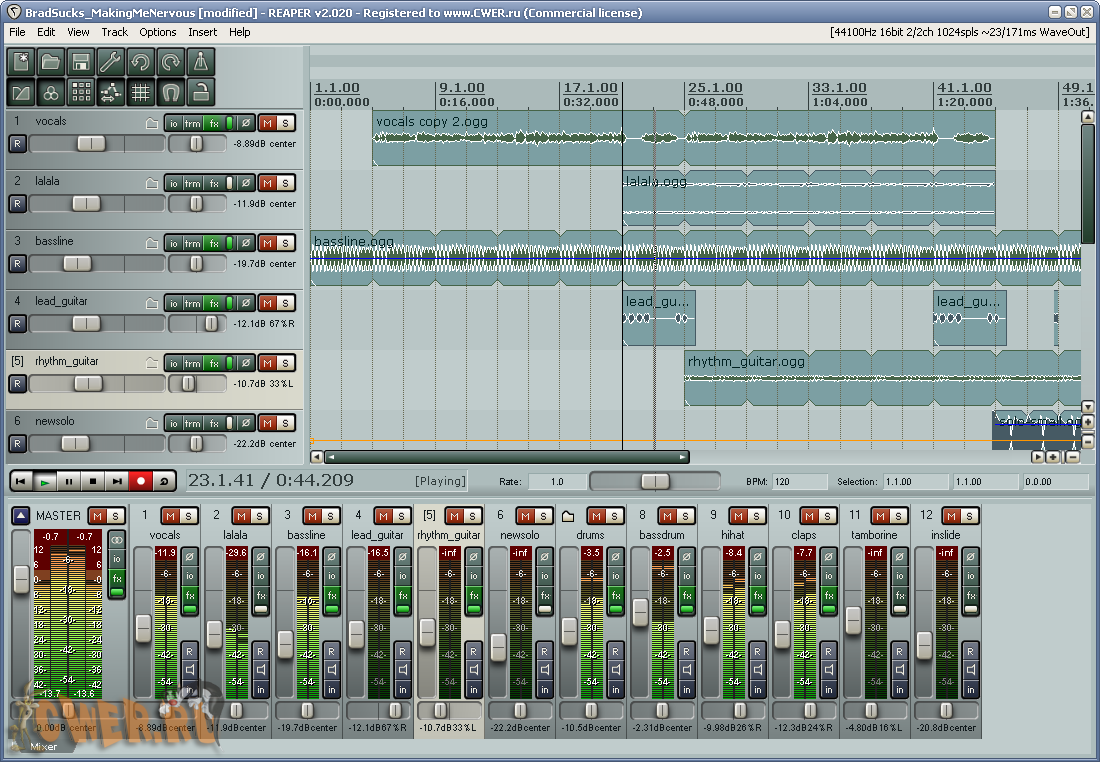Toggle the grid lines toolbar icon
Screen dimensions: 1100x762
coord(141,93)
